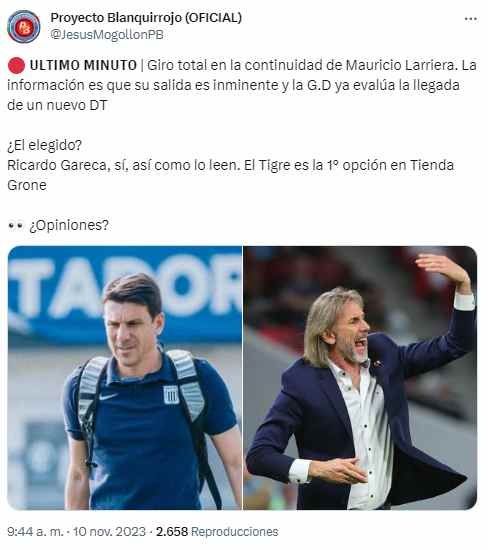The image size is (488, 550).
Task: Click the Alianza Lima crest on the shirt
Action: (x=171, y=395)
